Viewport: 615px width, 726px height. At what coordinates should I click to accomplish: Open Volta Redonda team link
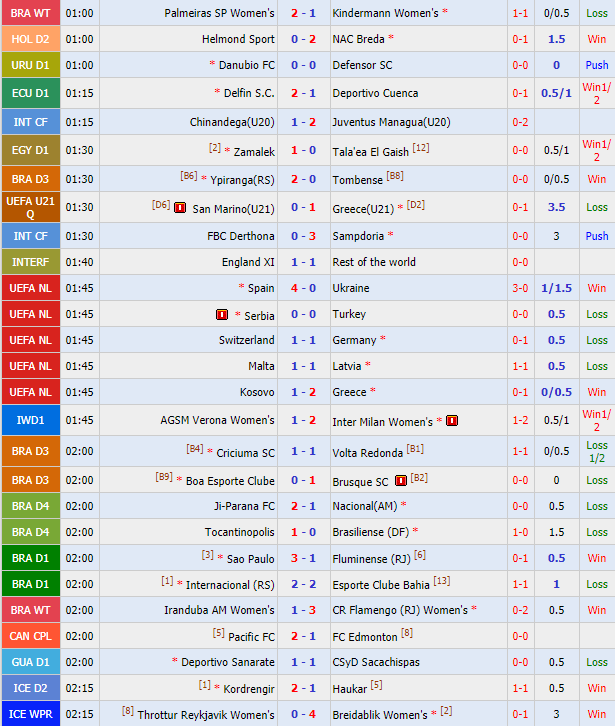(x=367, y=453)
